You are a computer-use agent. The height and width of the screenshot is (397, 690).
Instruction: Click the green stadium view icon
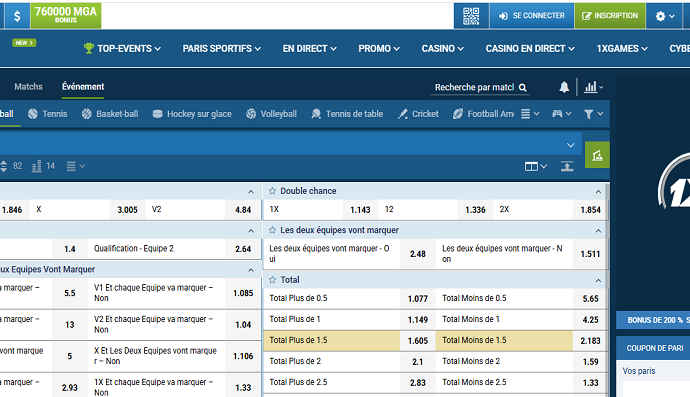coord(597,155)
